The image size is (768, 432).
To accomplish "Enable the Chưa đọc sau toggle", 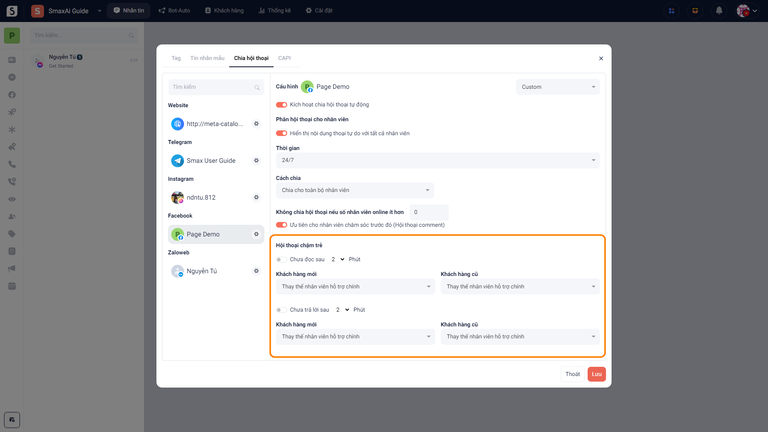I will (x=281, y=258).
